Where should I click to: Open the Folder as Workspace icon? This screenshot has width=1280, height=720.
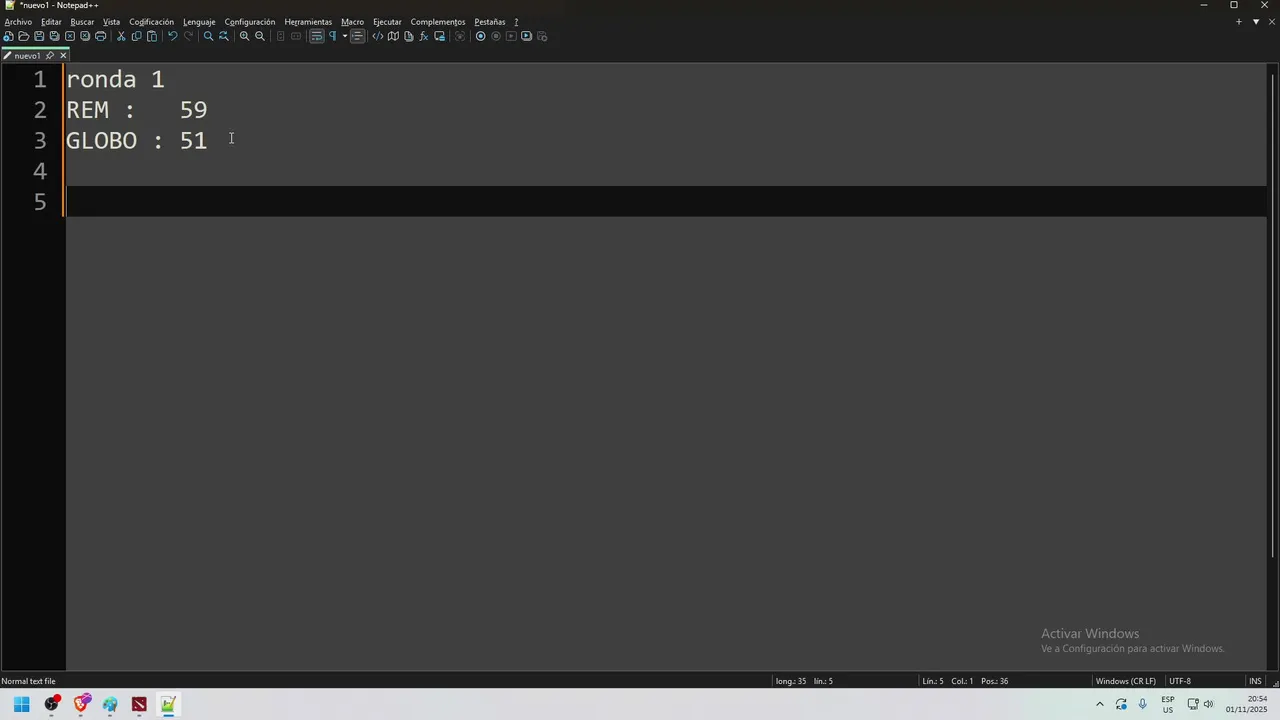[439, 36]
